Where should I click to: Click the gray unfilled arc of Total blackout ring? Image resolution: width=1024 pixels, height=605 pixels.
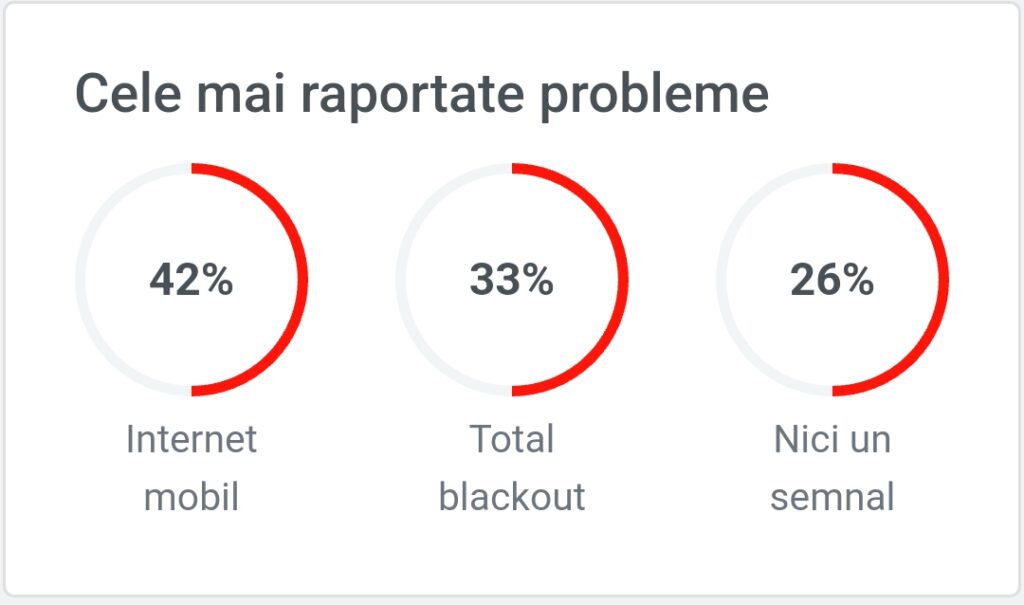tap(401, 280)
